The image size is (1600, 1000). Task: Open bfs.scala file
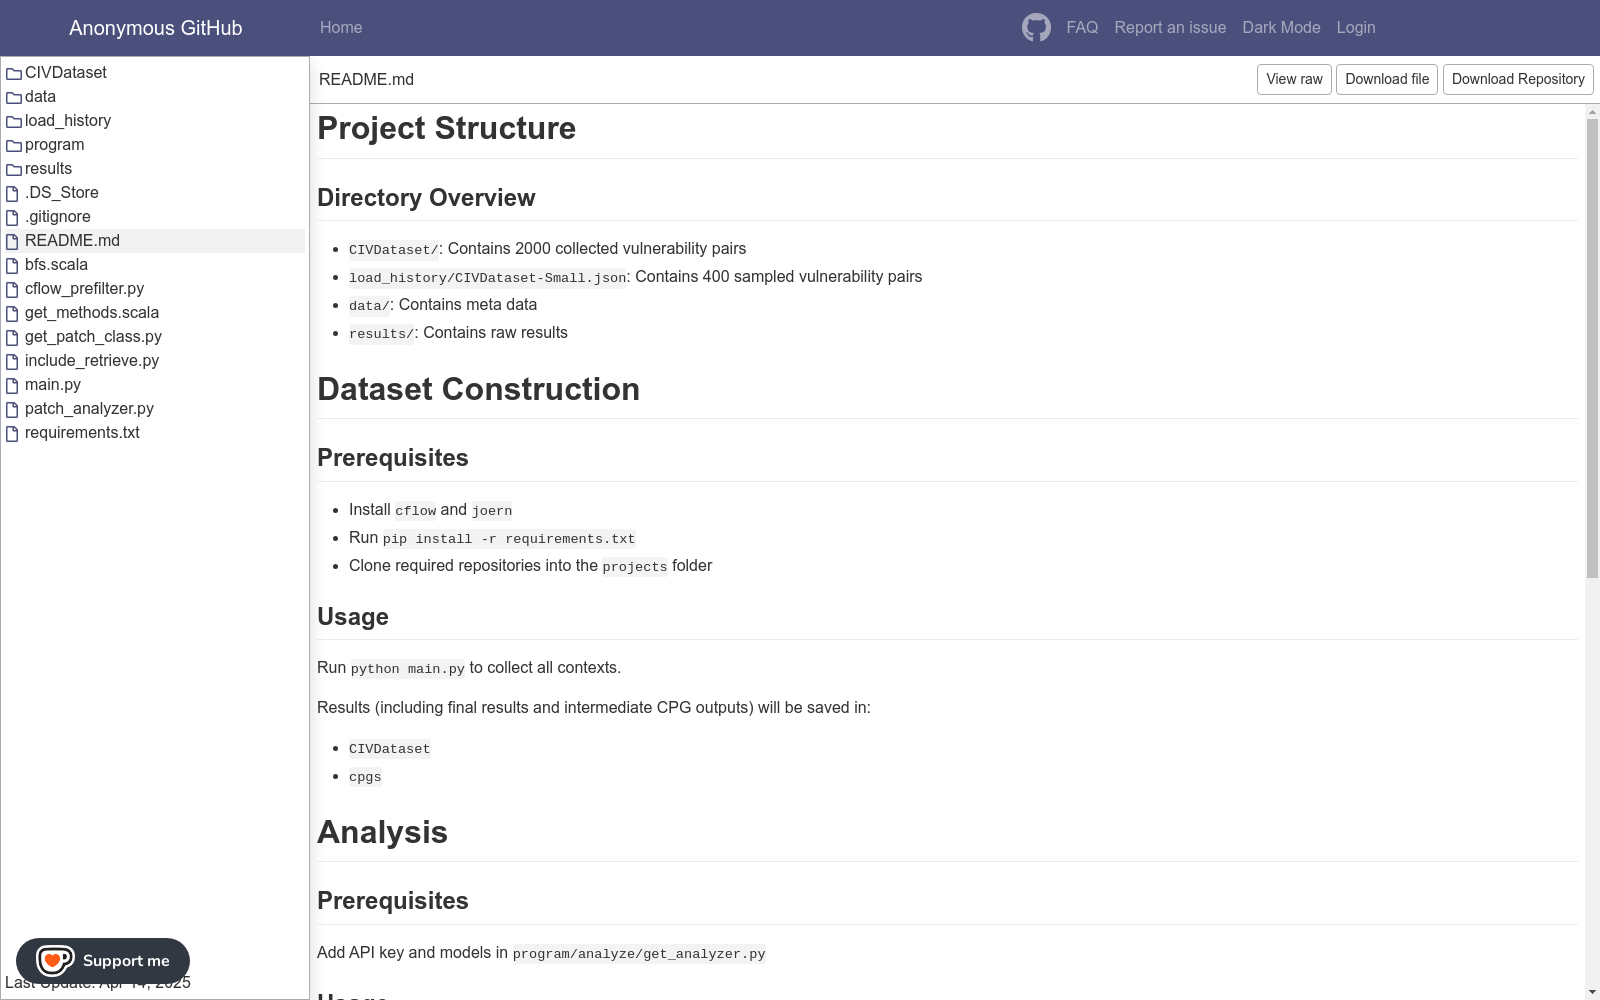click(x=56, y=264)
